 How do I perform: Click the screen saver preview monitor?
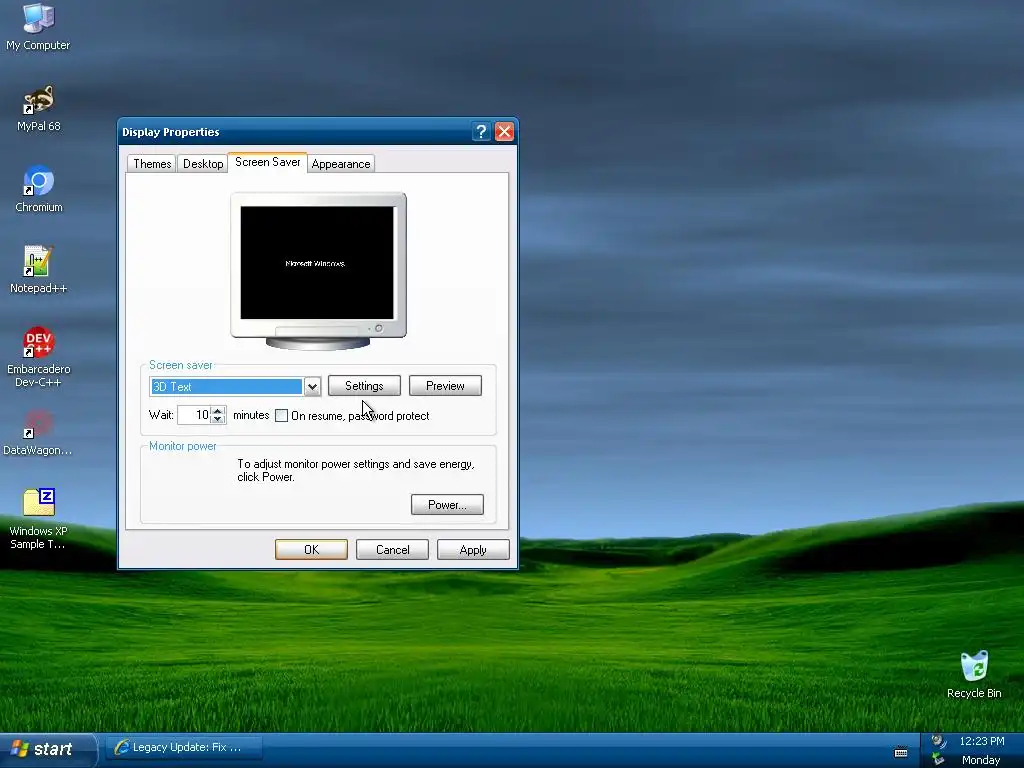[318, 271]
